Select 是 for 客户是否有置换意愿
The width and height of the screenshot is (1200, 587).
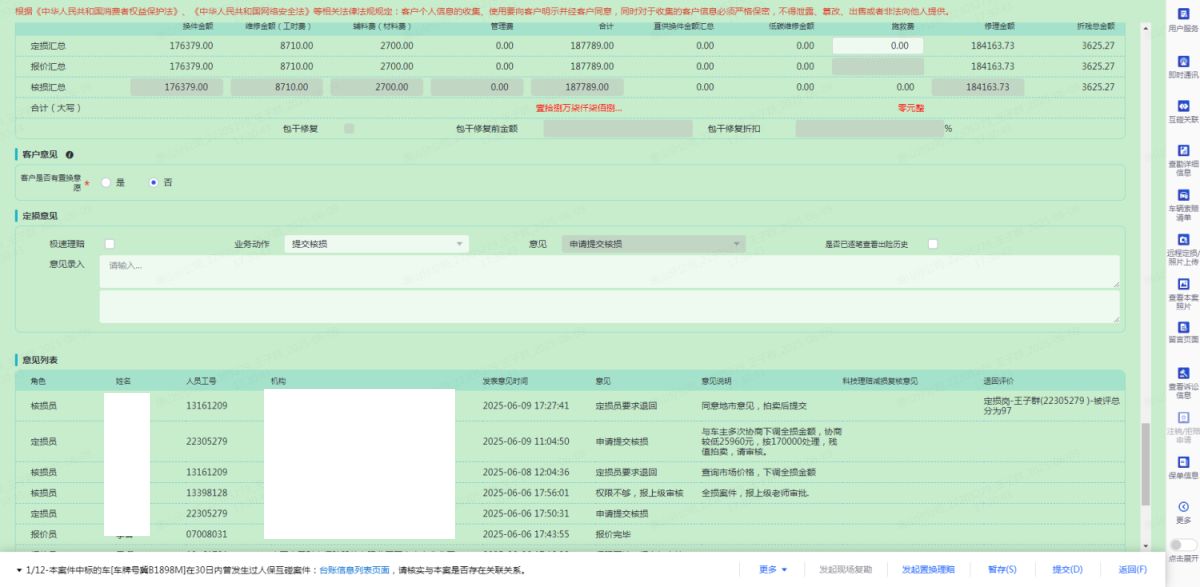coord(105,182)
